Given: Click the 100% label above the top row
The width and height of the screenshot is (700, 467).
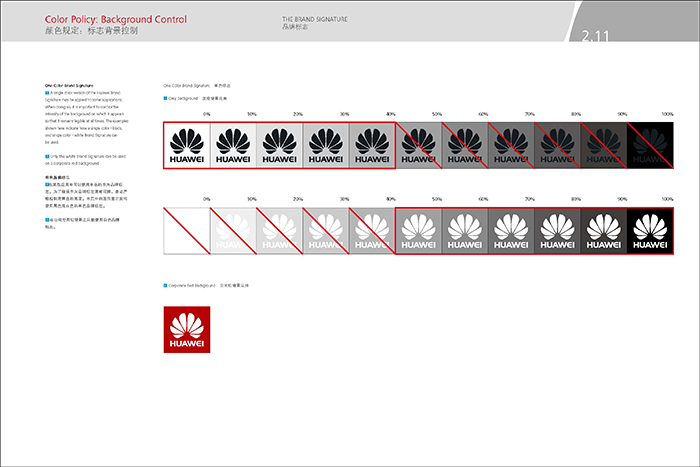Looking at the screenshot, I should tap(667, 115).
